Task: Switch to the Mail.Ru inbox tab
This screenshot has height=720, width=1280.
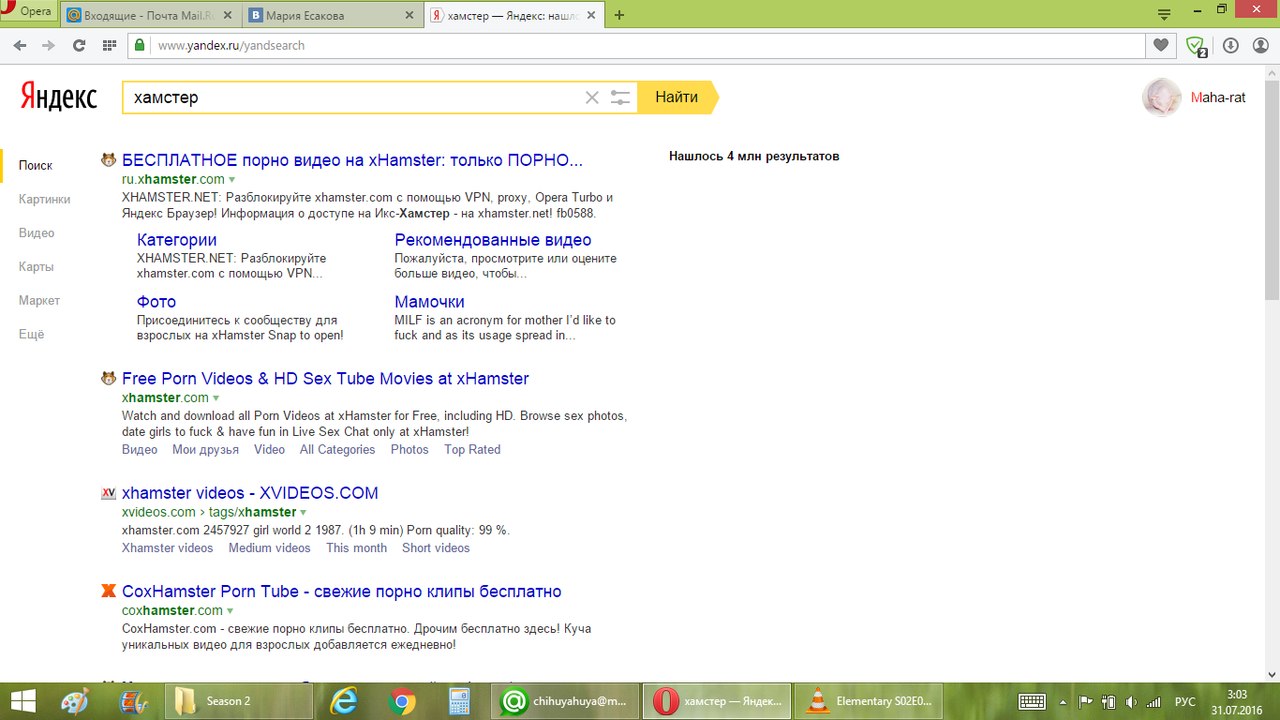Action: (150, 15)
